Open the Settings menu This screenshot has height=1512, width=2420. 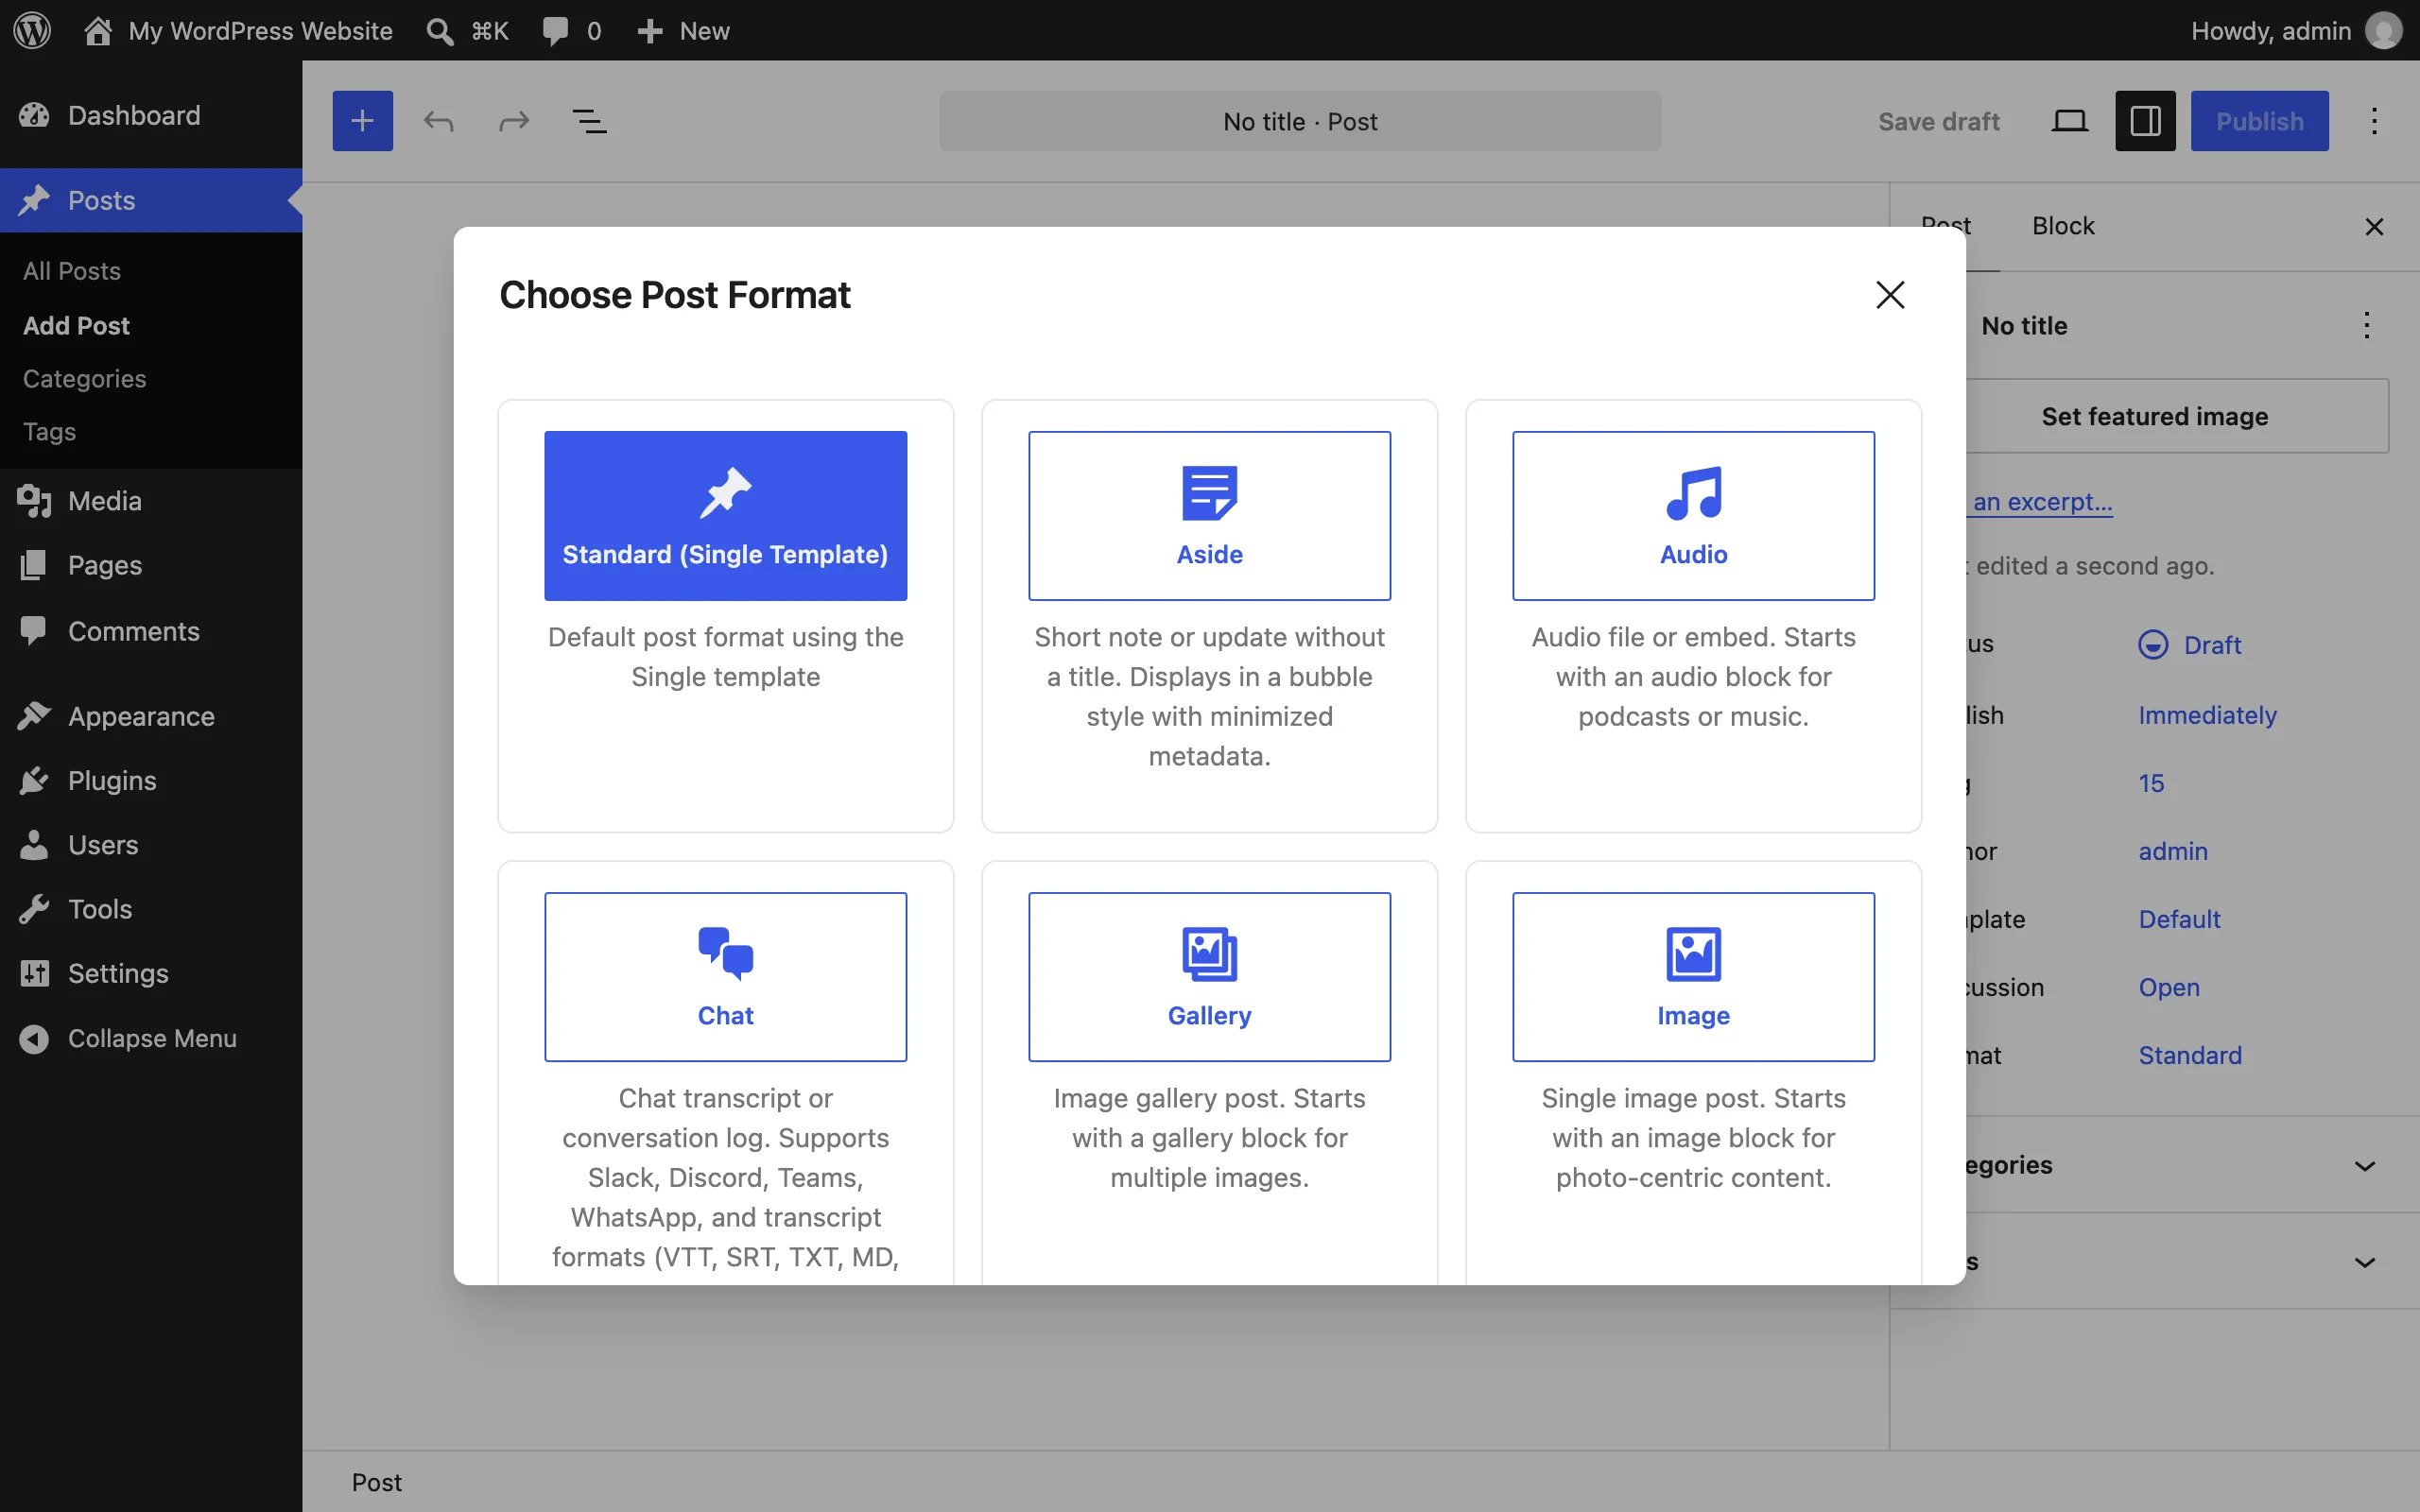pos(151,973)
